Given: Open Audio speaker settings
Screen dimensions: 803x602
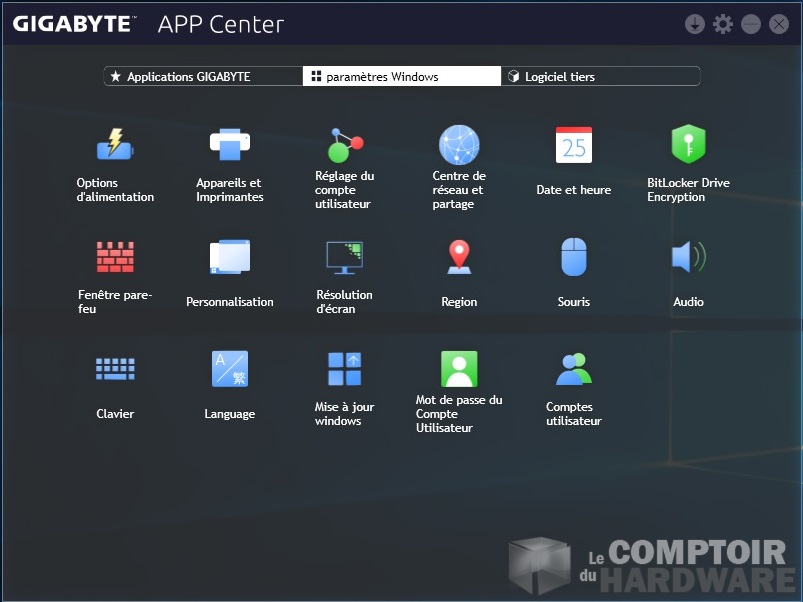Looking at the screenshot, I should pyautogui.click(x=688, y=257).
